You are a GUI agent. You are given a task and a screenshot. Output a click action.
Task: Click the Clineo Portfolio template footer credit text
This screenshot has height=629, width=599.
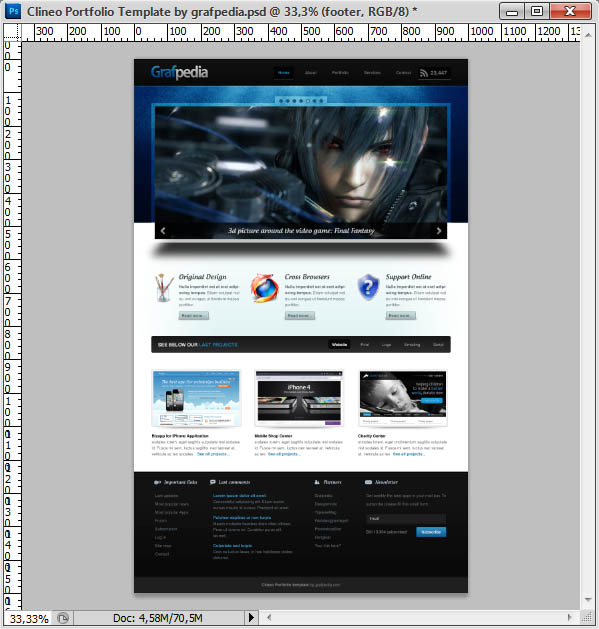[301, 585]
